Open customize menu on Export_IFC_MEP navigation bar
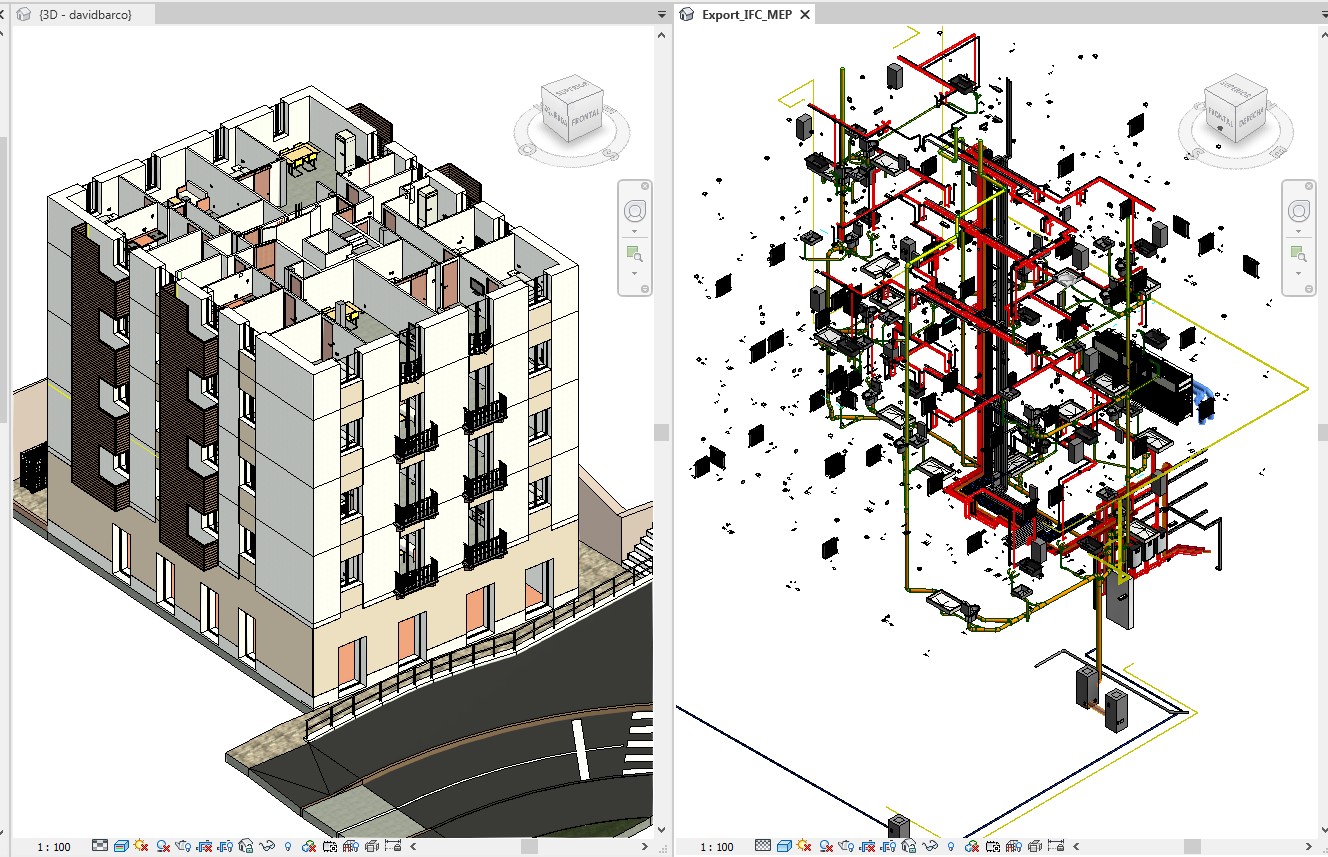 [x=1309, y=289]
